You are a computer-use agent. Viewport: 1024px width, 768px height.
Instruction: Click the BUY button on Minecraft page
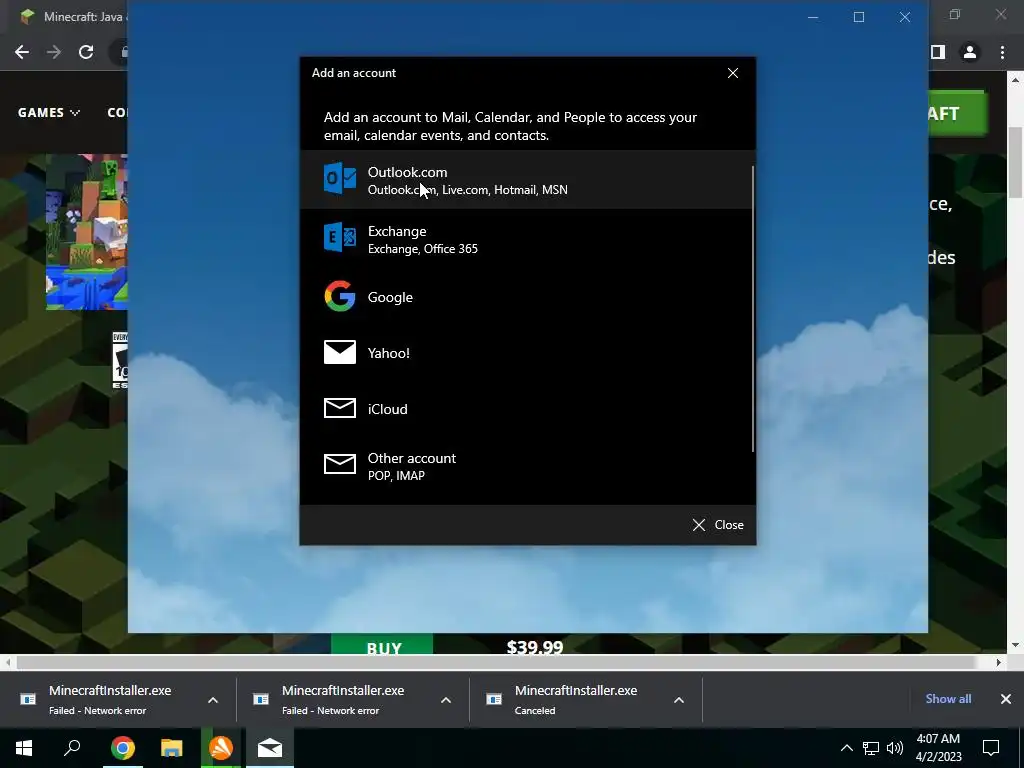tap(382, 645)
